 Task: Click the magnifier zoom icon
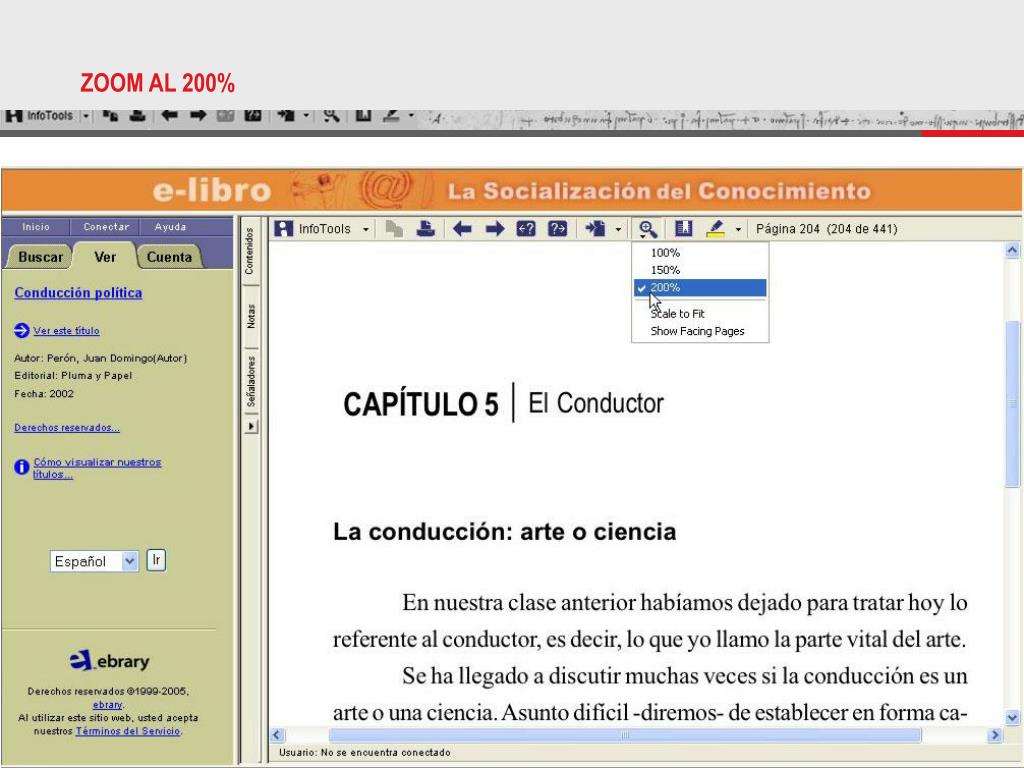point(647,229)
